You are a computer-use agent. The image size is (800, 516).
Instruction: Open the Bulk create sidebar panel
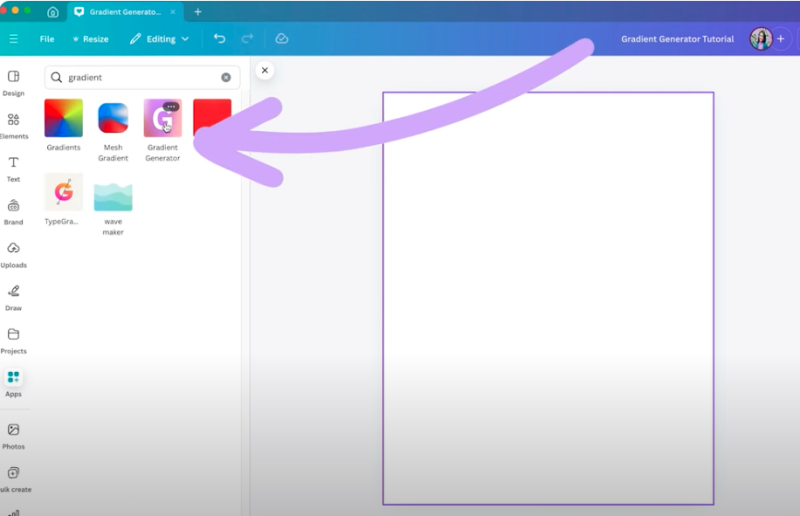[14, 479]
